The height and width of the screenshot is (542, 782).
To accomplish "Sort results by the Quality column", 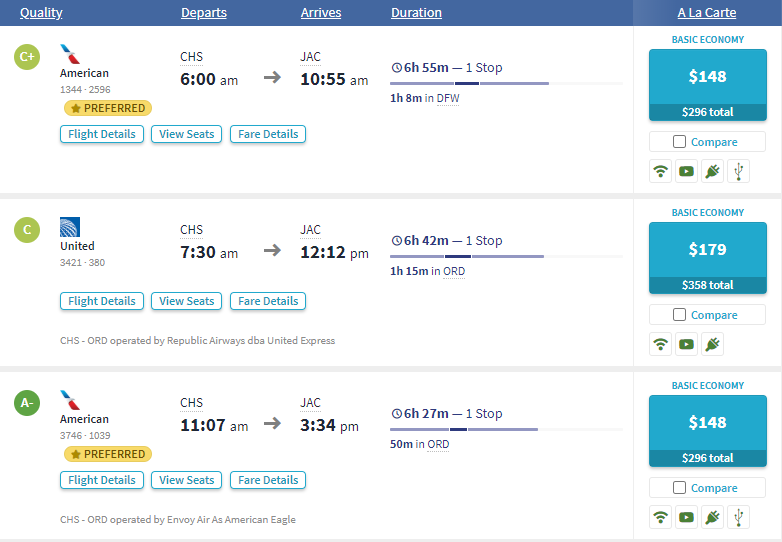I will 41,13.
